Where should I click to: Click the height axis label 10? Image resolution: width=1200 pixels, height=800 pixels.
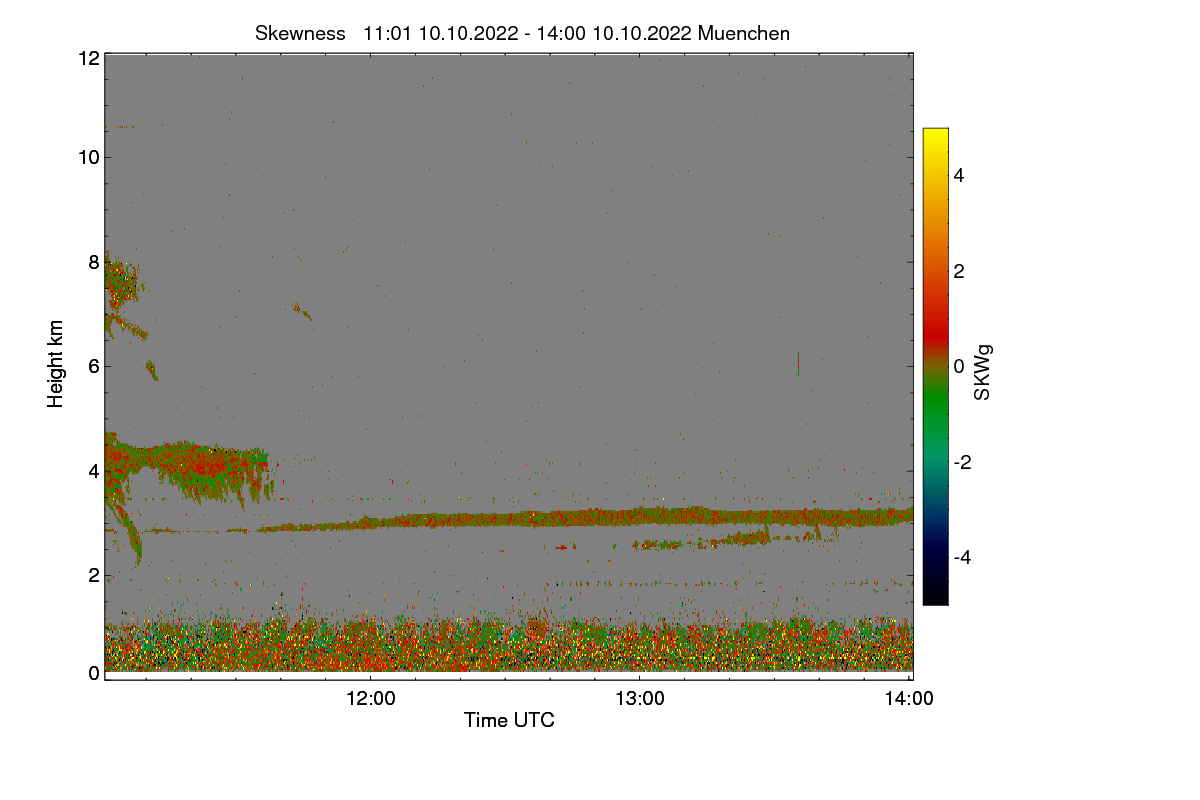coord(88,157)
